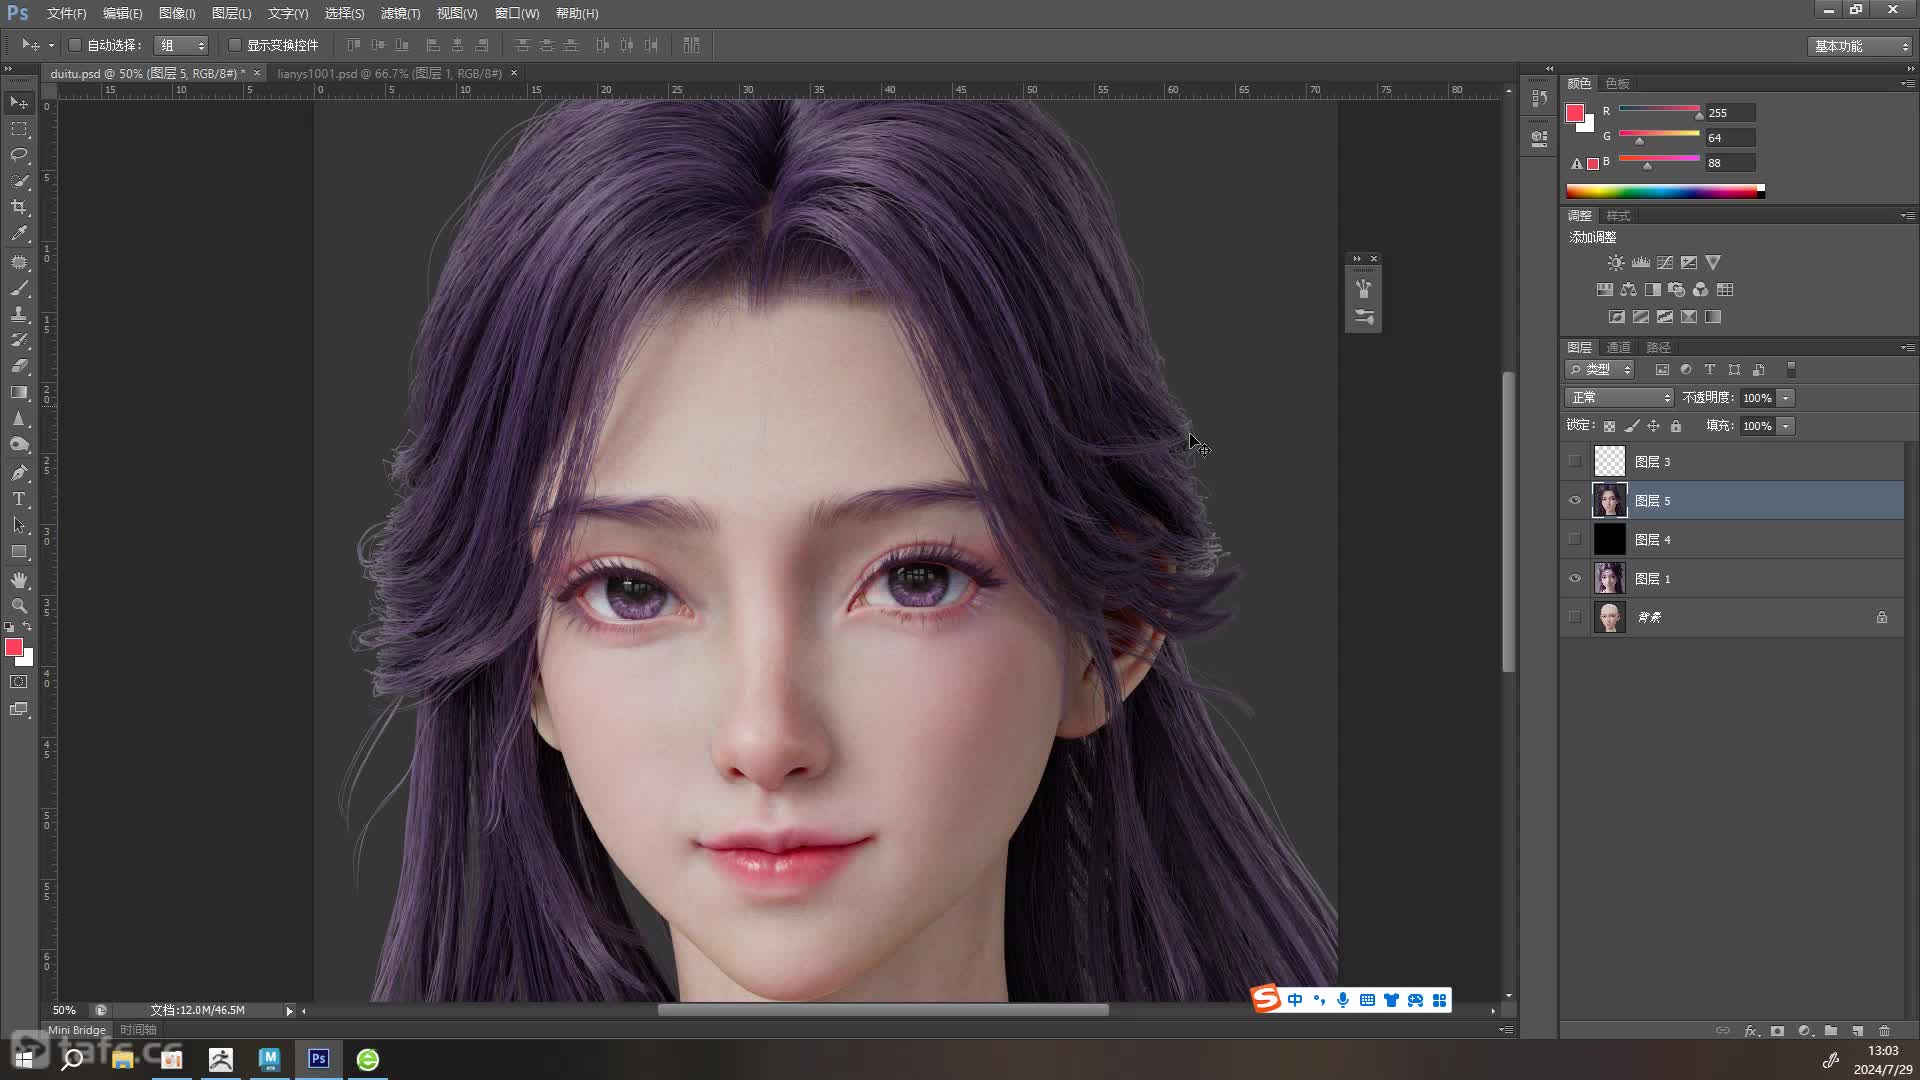The width and height of the screenshot is (1920, 1080).
Task: Add a Levels adjustment
Action: [1641, 263]
